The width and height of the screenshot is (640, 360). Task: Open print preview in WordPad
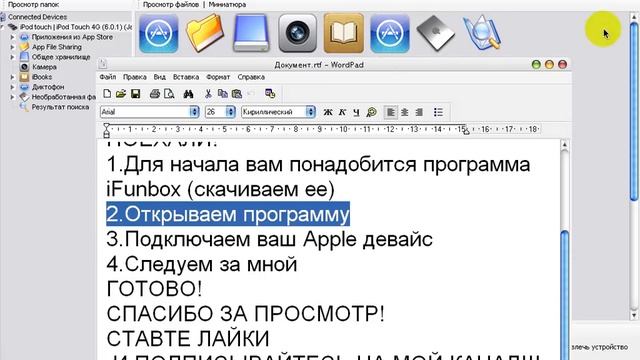tap(169, 94)
